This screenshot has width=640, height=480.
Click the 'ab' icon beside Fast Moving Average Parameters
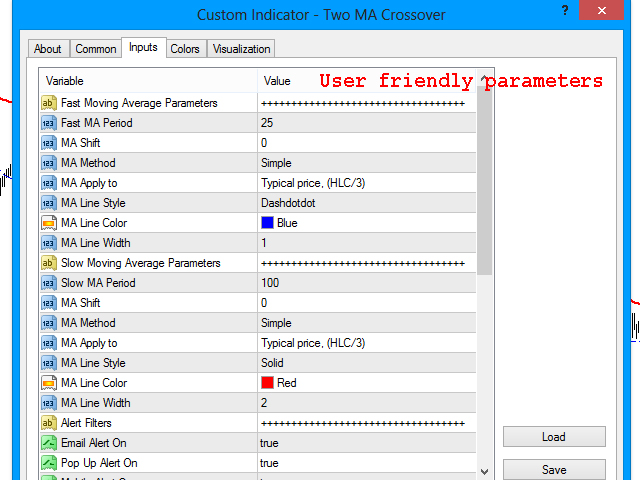click(x=49, y=103)
